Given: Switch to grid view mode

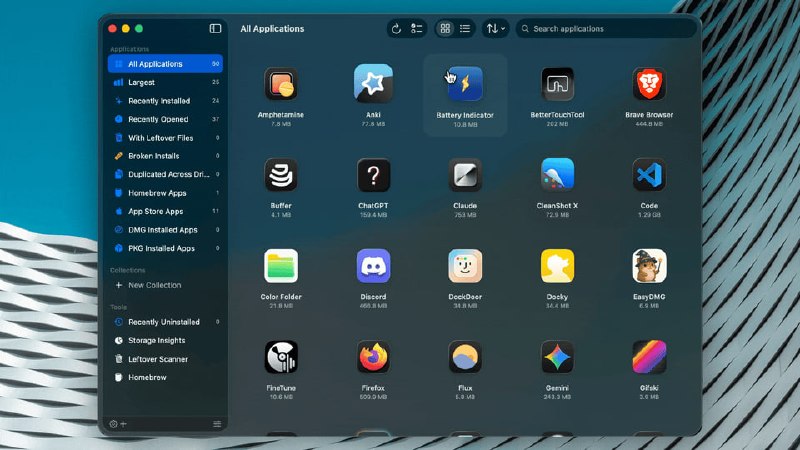Looking at the screenshot, I should pyautogui.click(x=445, y=29).
